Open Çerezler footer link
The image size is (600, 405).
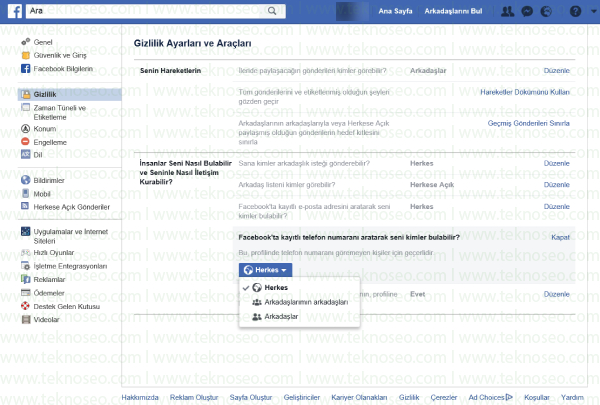point(444,397)
